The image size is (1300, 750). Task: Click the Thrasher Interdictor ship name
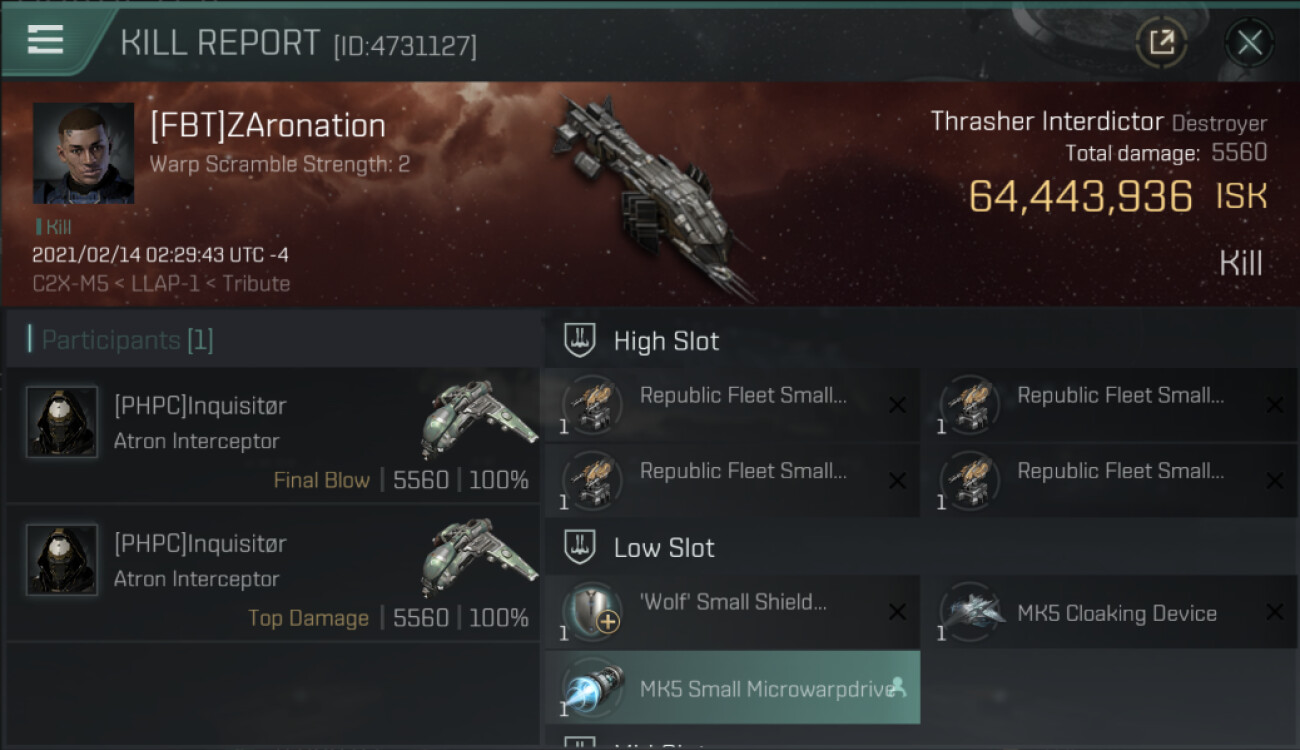1047,122
